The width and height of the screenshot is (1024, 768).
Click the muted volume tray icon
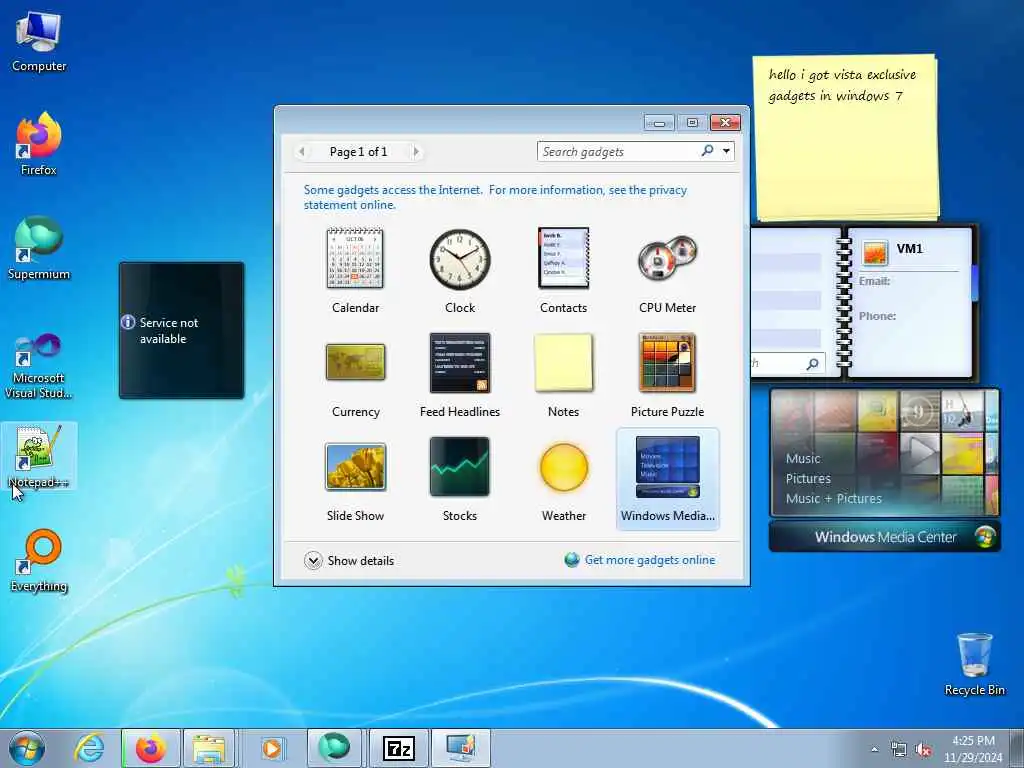[x=923, y=750]
